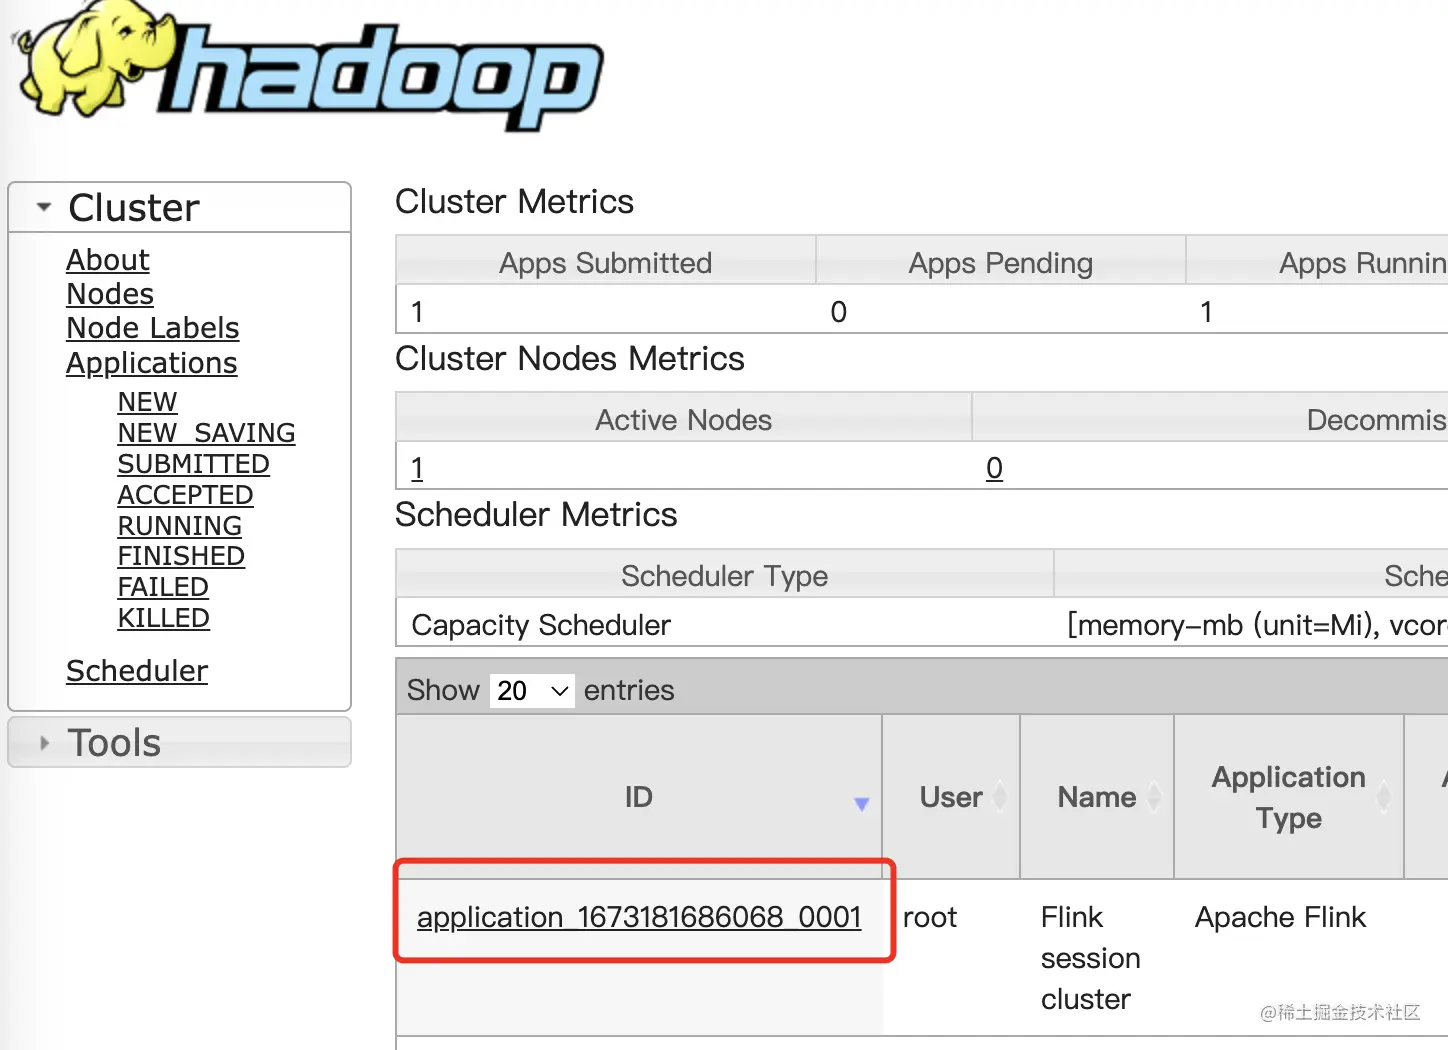
Task: Open the Show entries dropdown set to 20
Action: click(532, 690)
